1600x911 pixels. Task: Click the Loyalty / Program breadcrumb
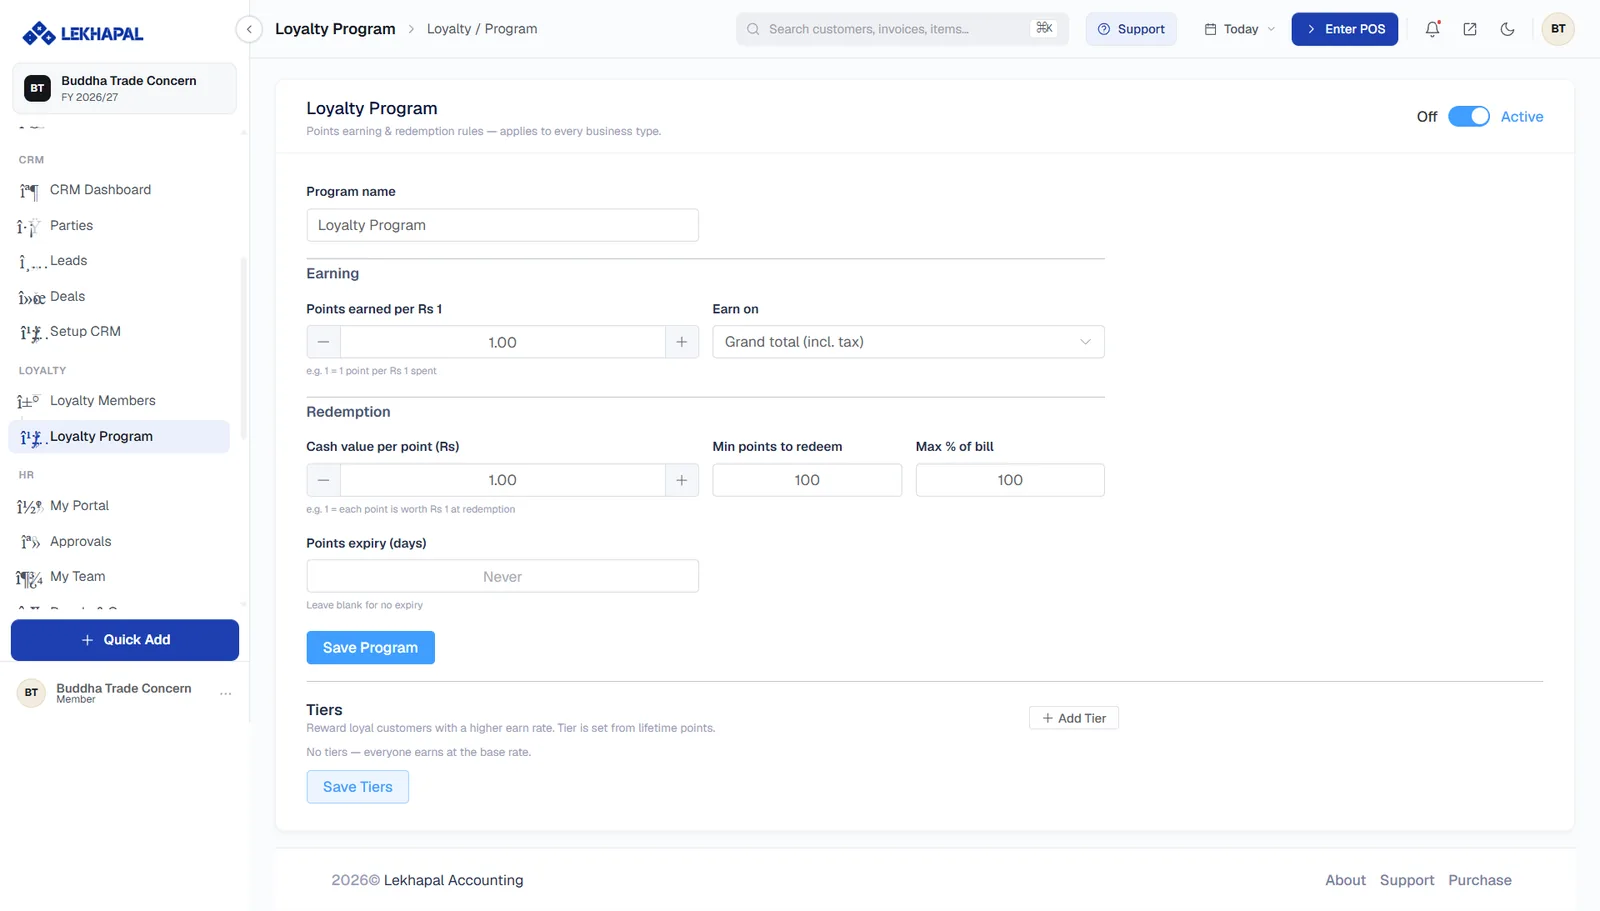[482, 29]
